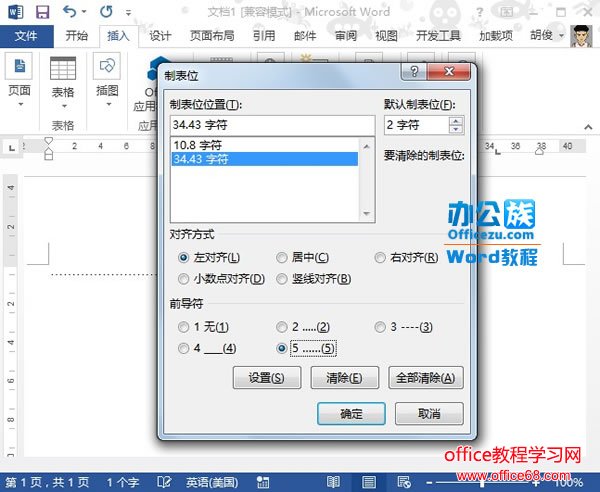Close the 制表位 dialog
The height and width of the screenshot is (492, 600).
449,72
